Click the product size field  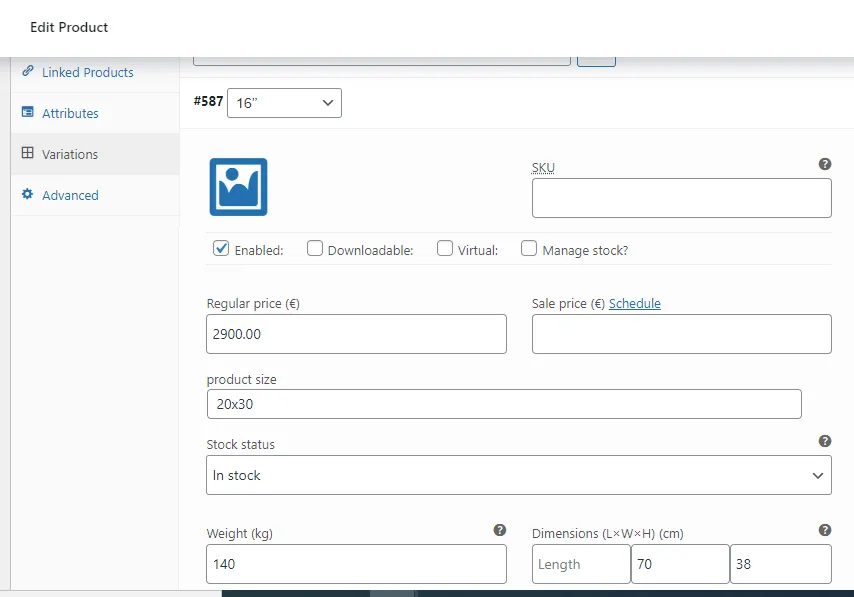click(504, 404)
